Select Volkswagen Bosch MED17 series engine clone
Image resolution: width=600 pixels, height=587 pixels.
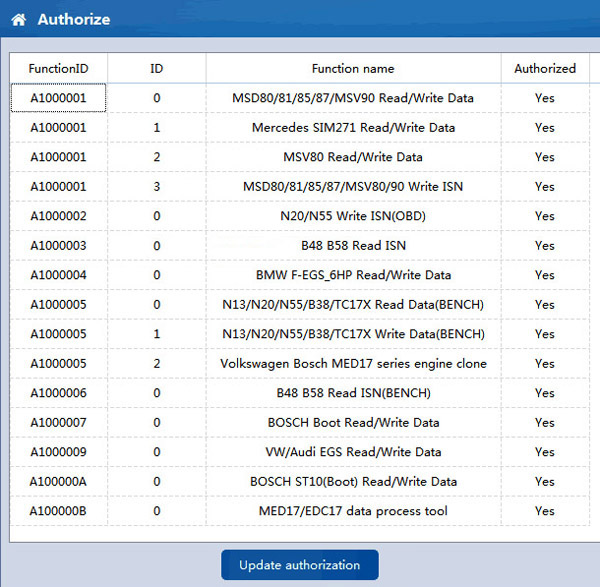tap(353, 364)
